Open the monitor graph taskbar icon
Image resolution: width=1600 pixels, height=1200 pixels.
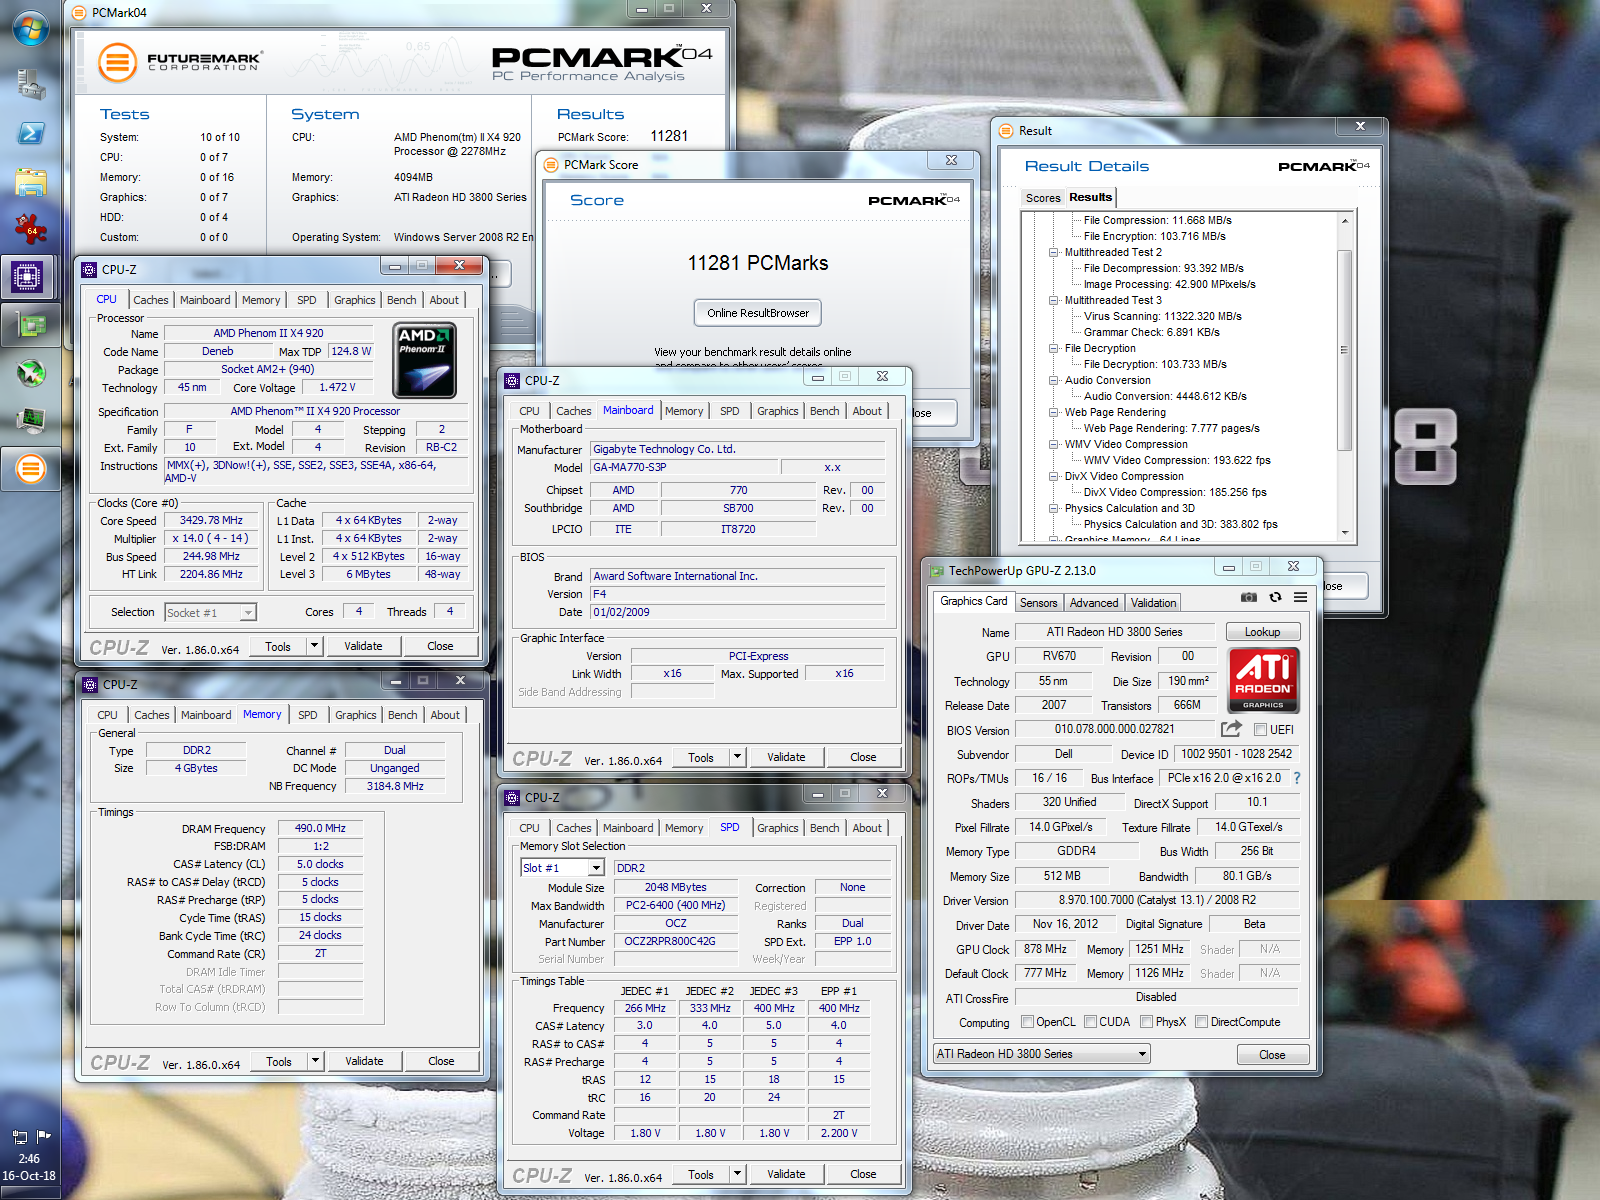click(31, 420)
